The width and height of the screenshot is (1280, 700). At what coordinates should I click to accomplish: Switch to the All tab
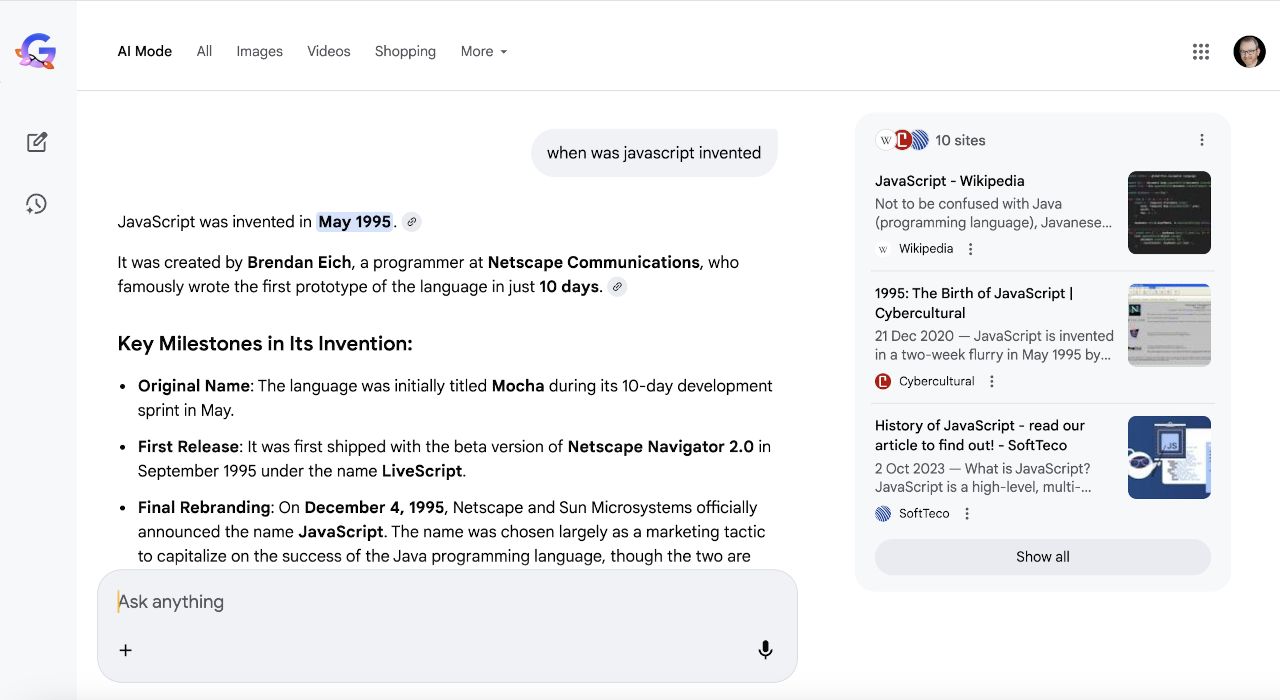click(204, 52)
